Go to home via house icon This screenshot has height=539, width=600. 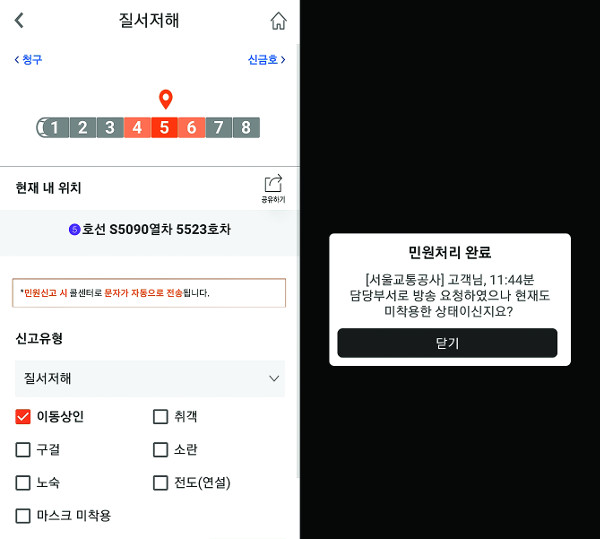coord(279,21)
